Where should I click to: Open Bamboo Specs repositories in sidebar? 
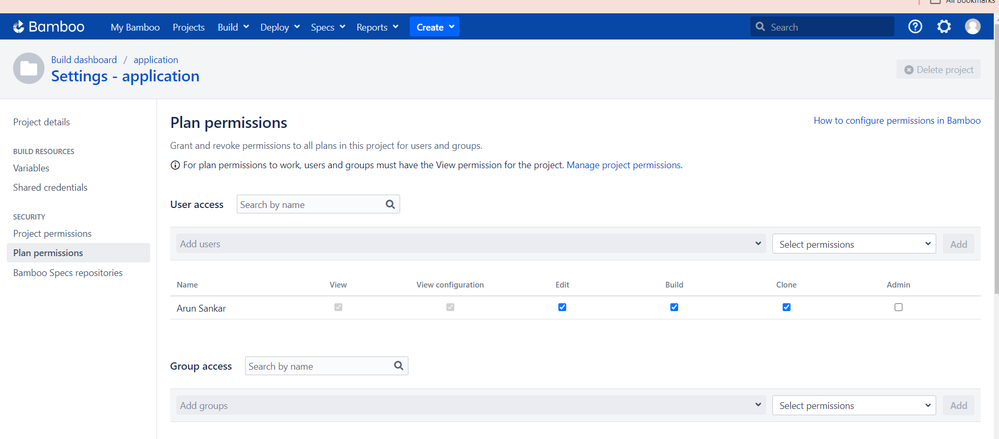(68, 273)
